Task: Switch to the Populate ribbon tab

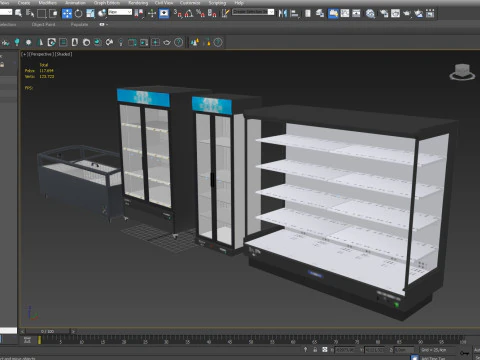Action: point(79,24)
